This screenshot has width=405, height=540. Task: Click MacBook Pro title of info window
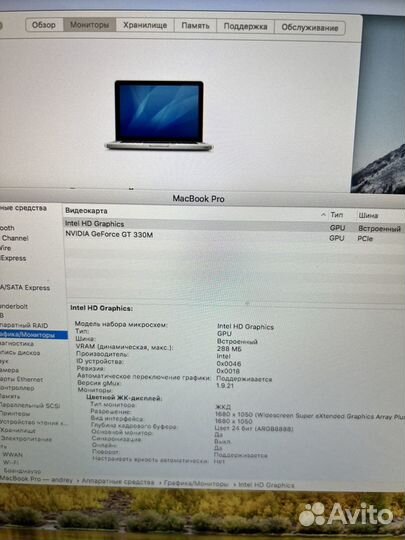[198, 199]
